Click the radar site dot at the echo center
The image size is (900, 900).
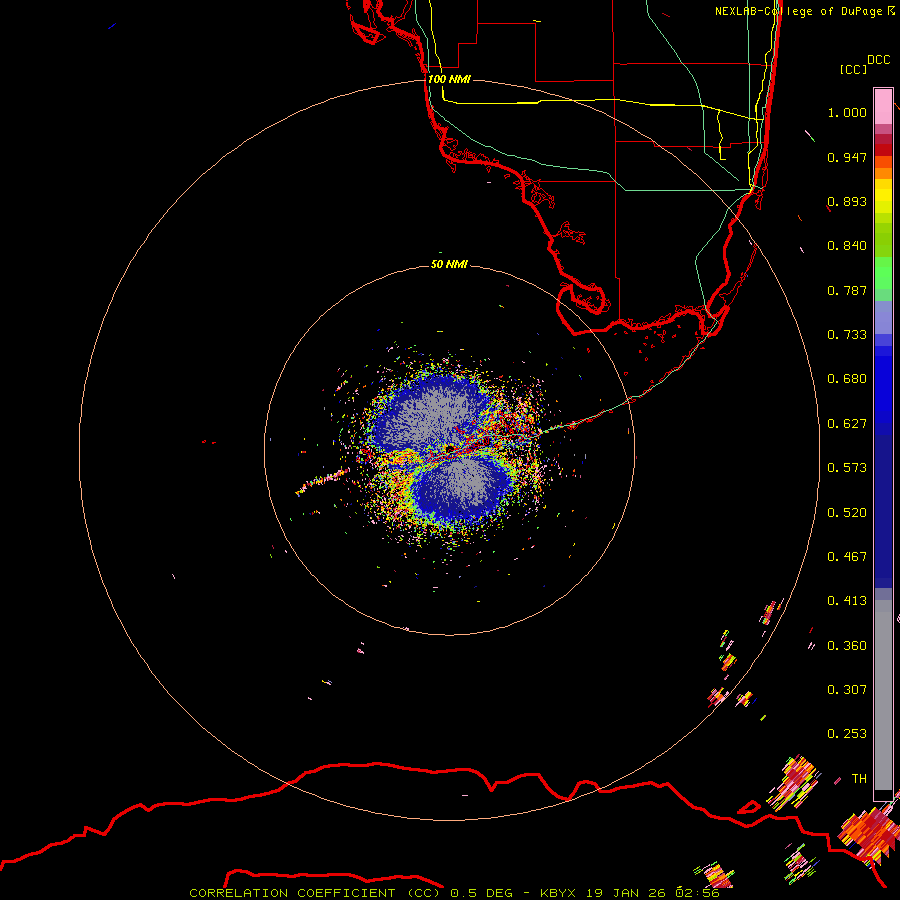click(x=449, y=447)
